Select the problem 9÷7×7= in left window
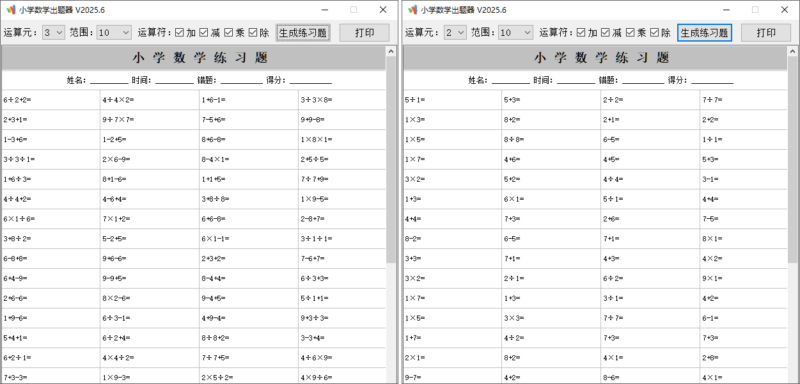 coord(118,120)
